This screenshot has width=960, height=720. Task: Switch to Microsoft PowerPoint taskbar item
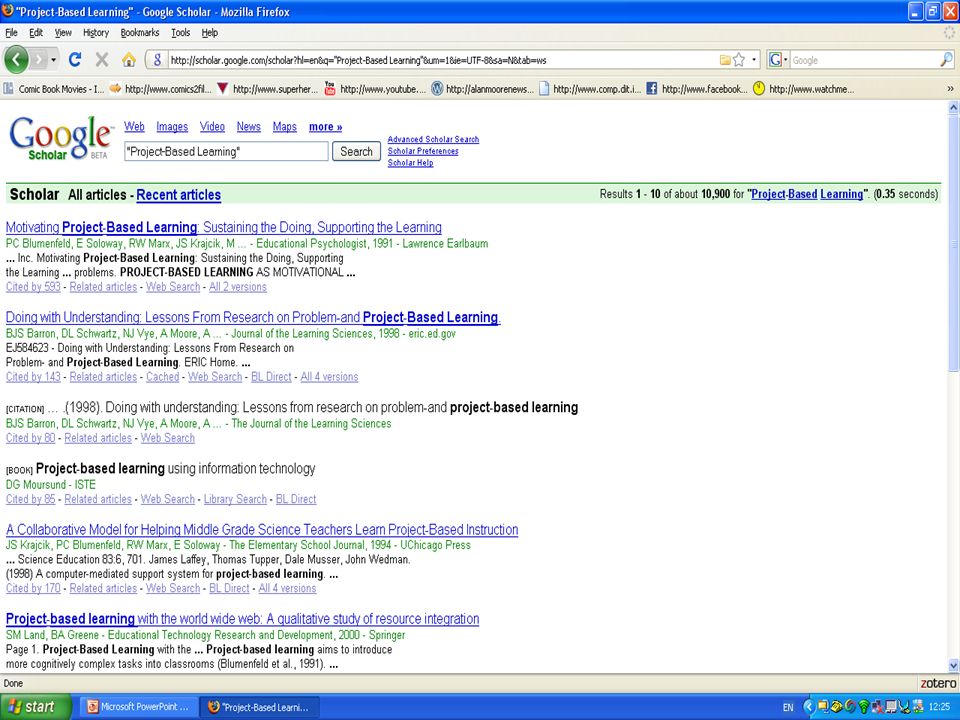139,707
